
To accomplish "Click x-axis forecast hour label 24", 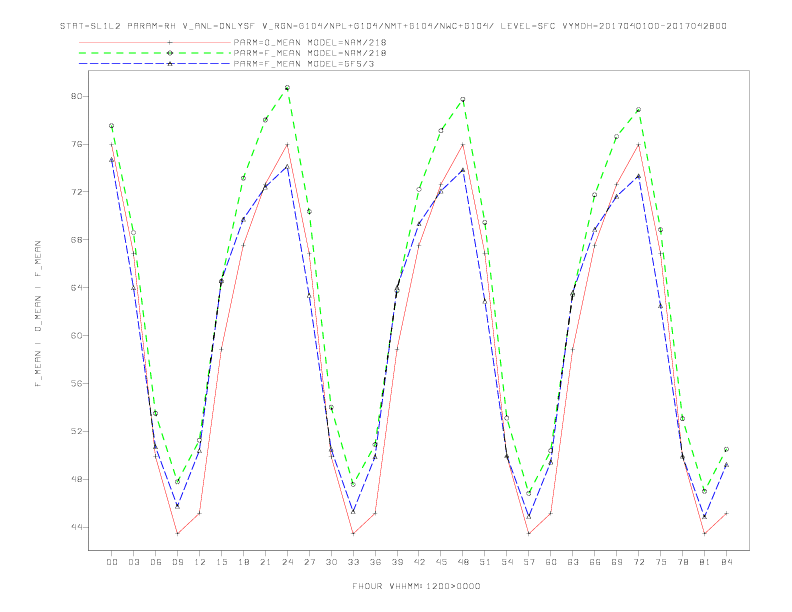I will point(287,562).
